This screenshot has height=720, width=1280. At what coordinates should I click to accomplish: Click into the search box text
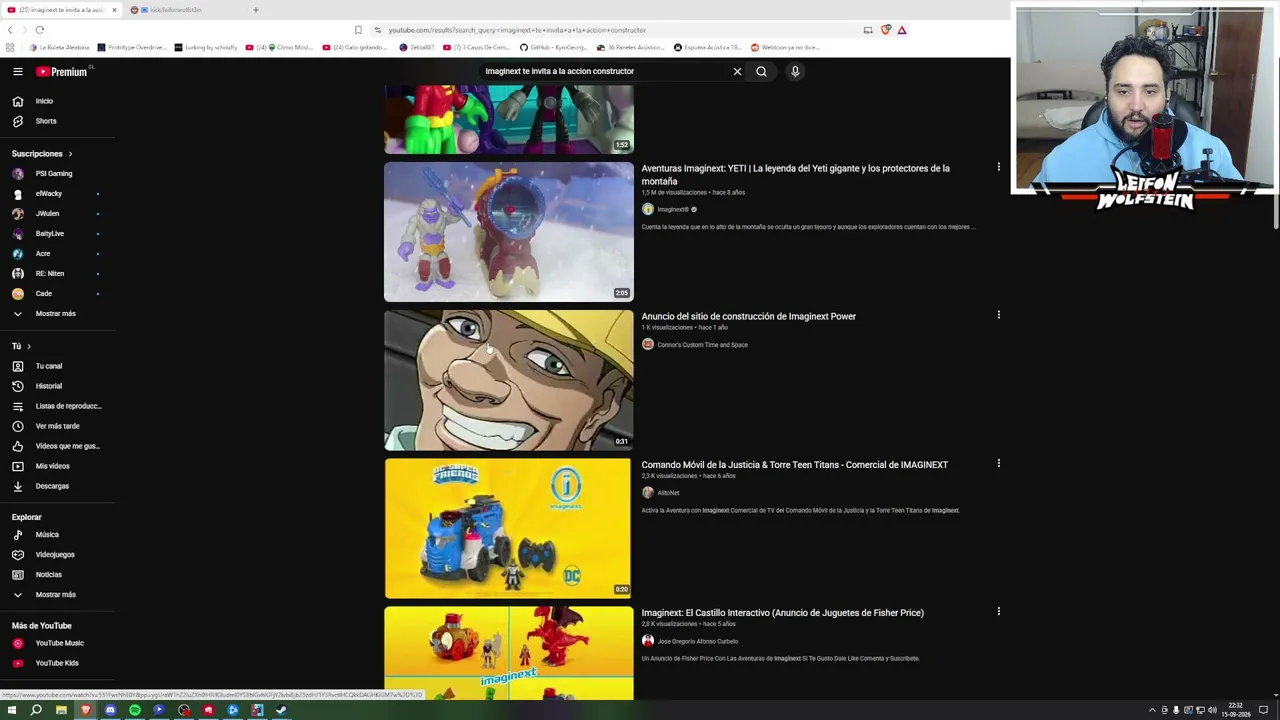[x=559, y=71]
